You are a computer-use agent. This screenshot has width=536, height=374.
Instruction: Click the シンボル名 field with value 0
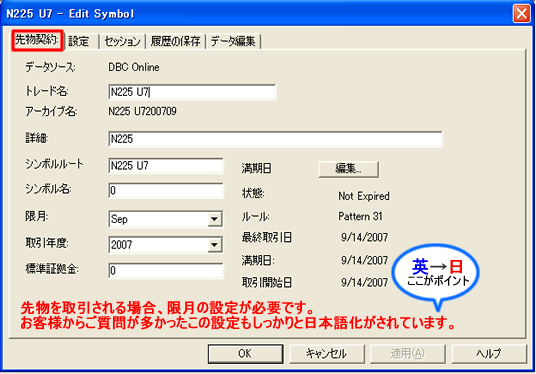166,190
